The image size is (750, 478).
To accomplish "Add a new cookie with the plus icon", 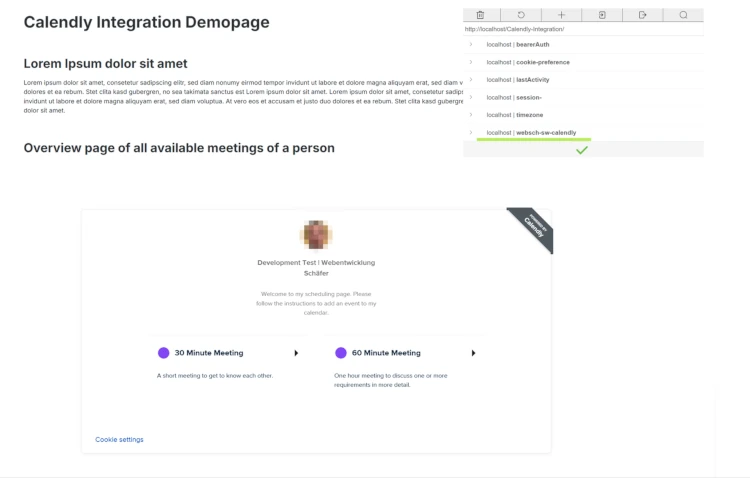I will [x=562, y=15].
